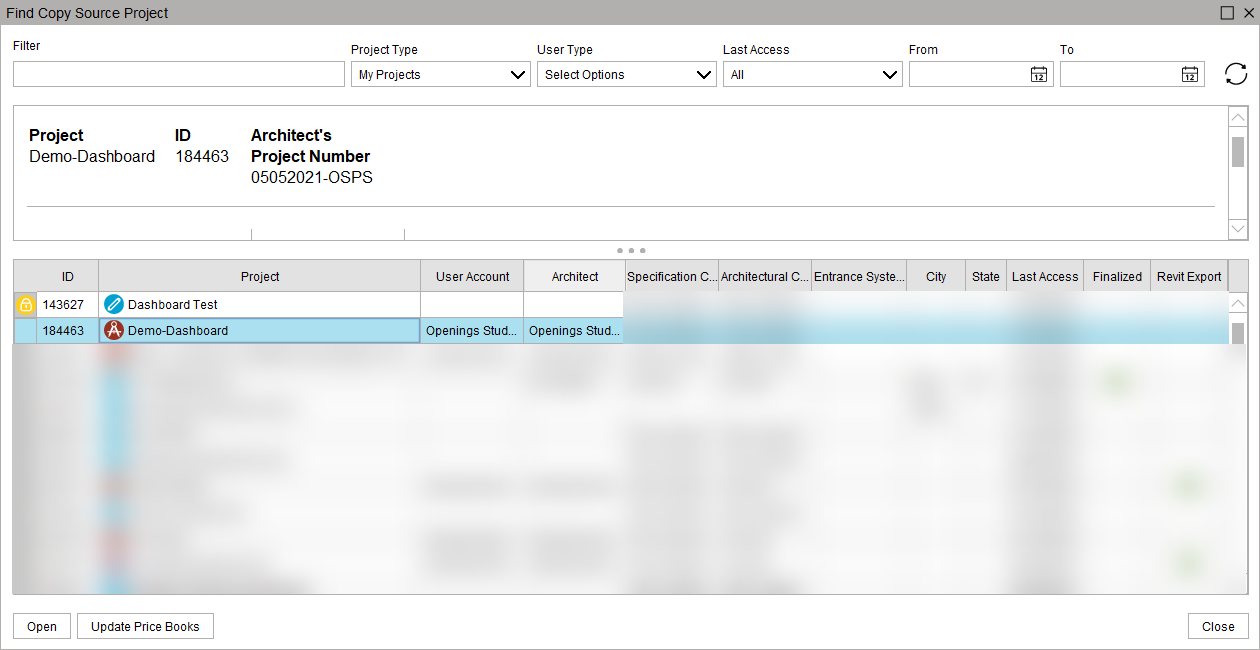This screenshot has width=1260, height=650.
Task: Open the From date calendar picker
Action: [1039, 74]
